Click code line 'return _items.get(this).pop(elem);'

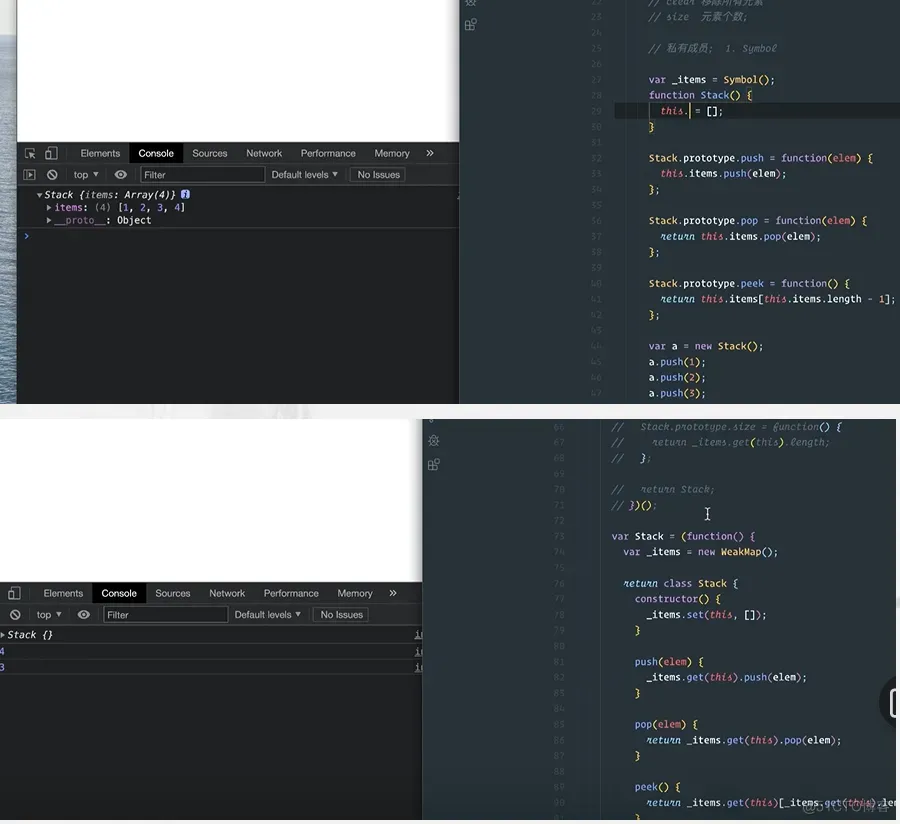tap(743, 740)
